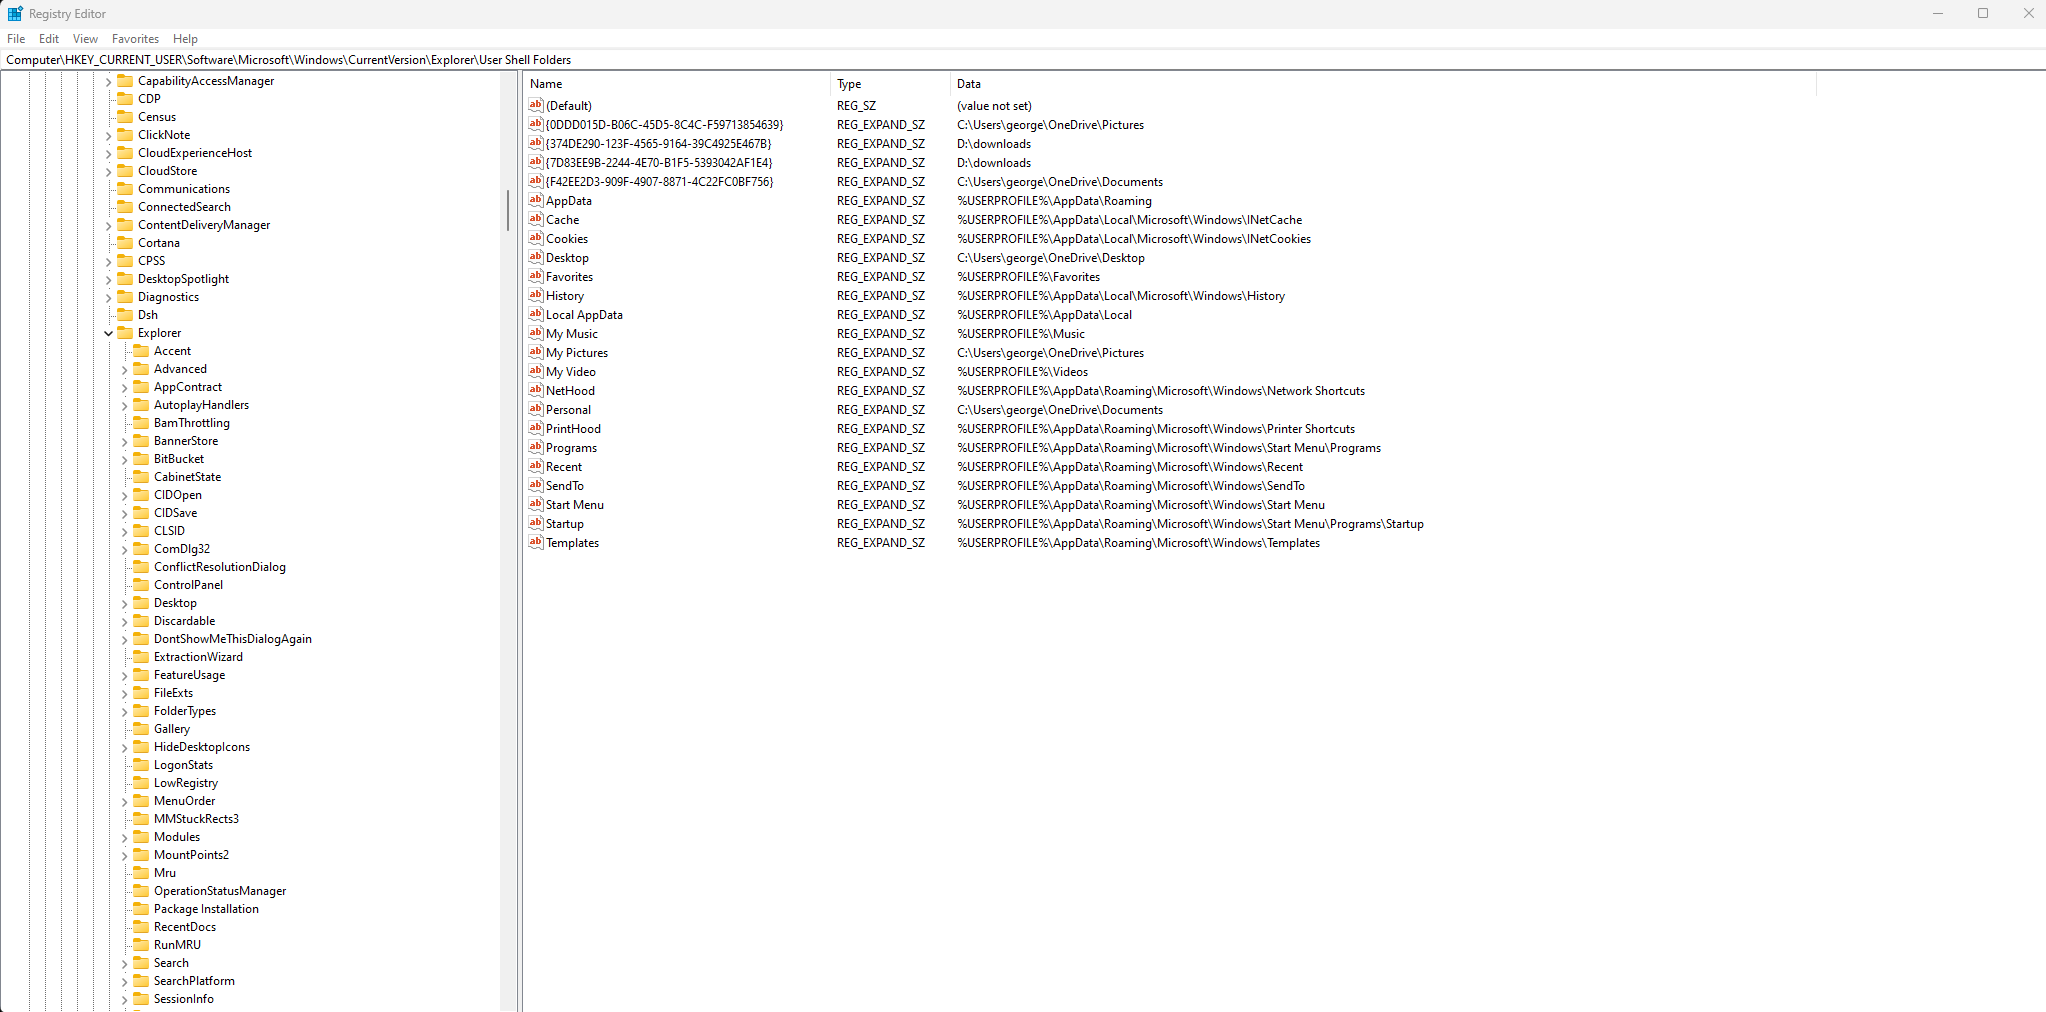The width and height of the screenshot is (2046, 1012).
Task: Click the registry path address bar
Action: (1023, 60)
